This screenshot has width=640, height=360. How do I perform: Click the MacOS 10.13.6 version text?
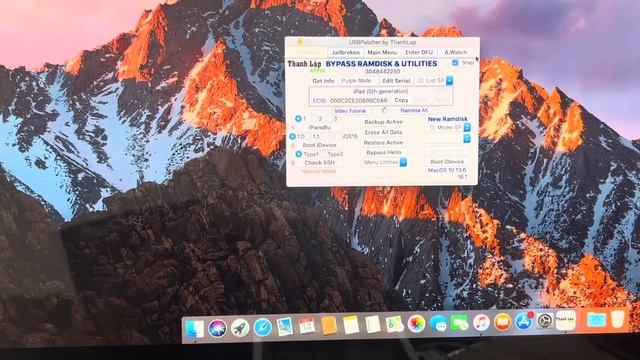pyautogui.click(x=447, y=170)
